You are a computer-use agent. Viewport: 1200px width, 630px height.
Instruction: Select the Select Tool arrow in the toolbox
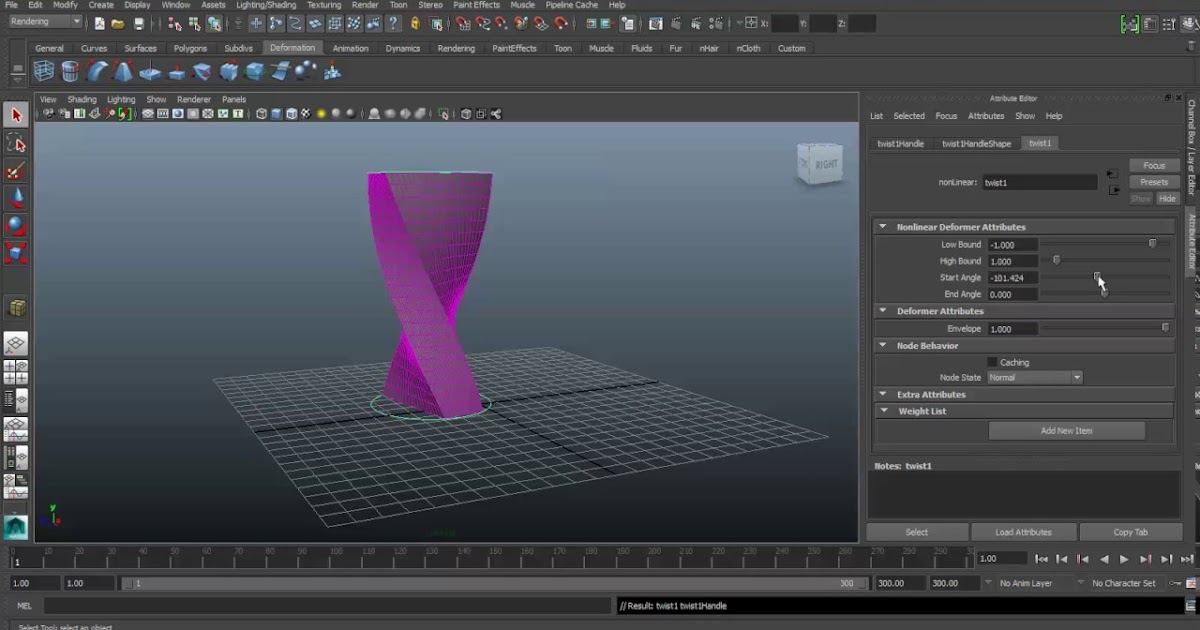[x=14, y=114]
